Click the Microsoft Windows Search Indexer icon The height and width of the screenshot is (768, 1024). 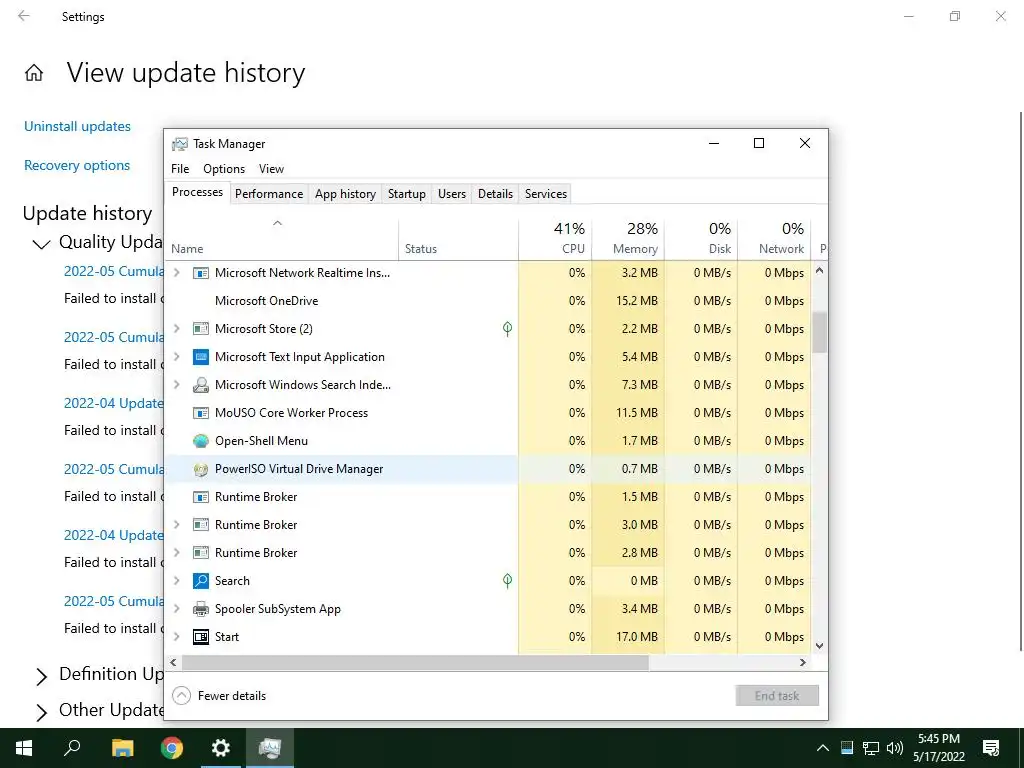[200, 385]
